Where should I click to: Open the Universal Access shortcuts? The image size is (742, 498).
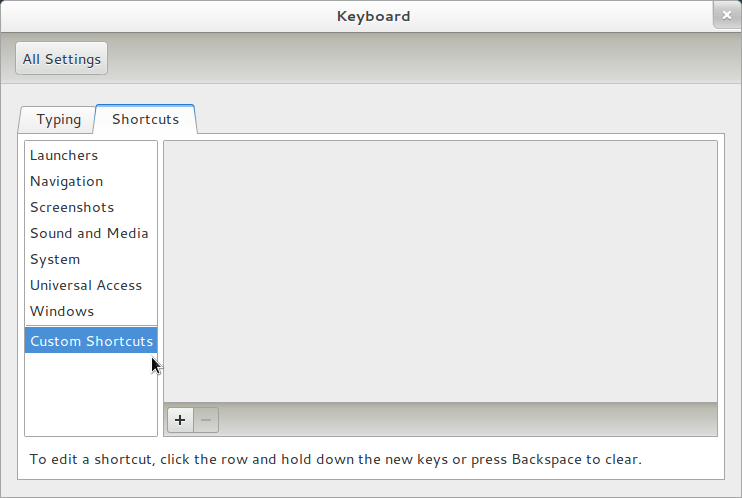[x=86, y=285]
